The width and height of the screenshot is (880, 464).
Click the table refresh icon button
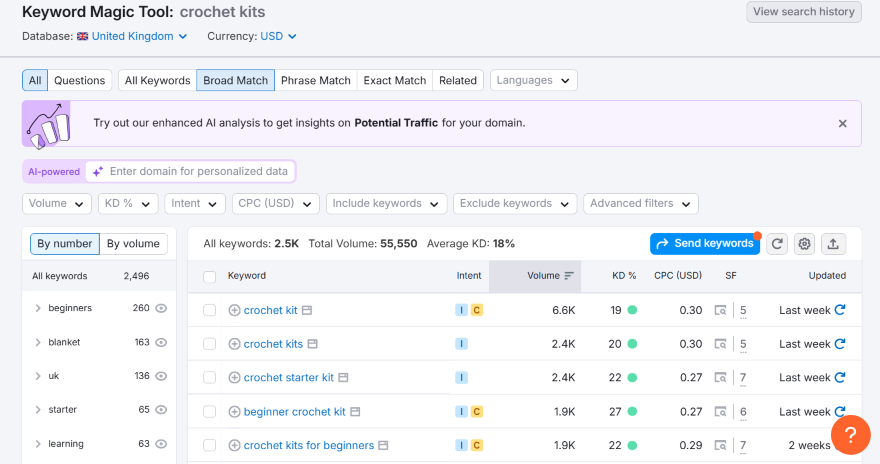777,244
